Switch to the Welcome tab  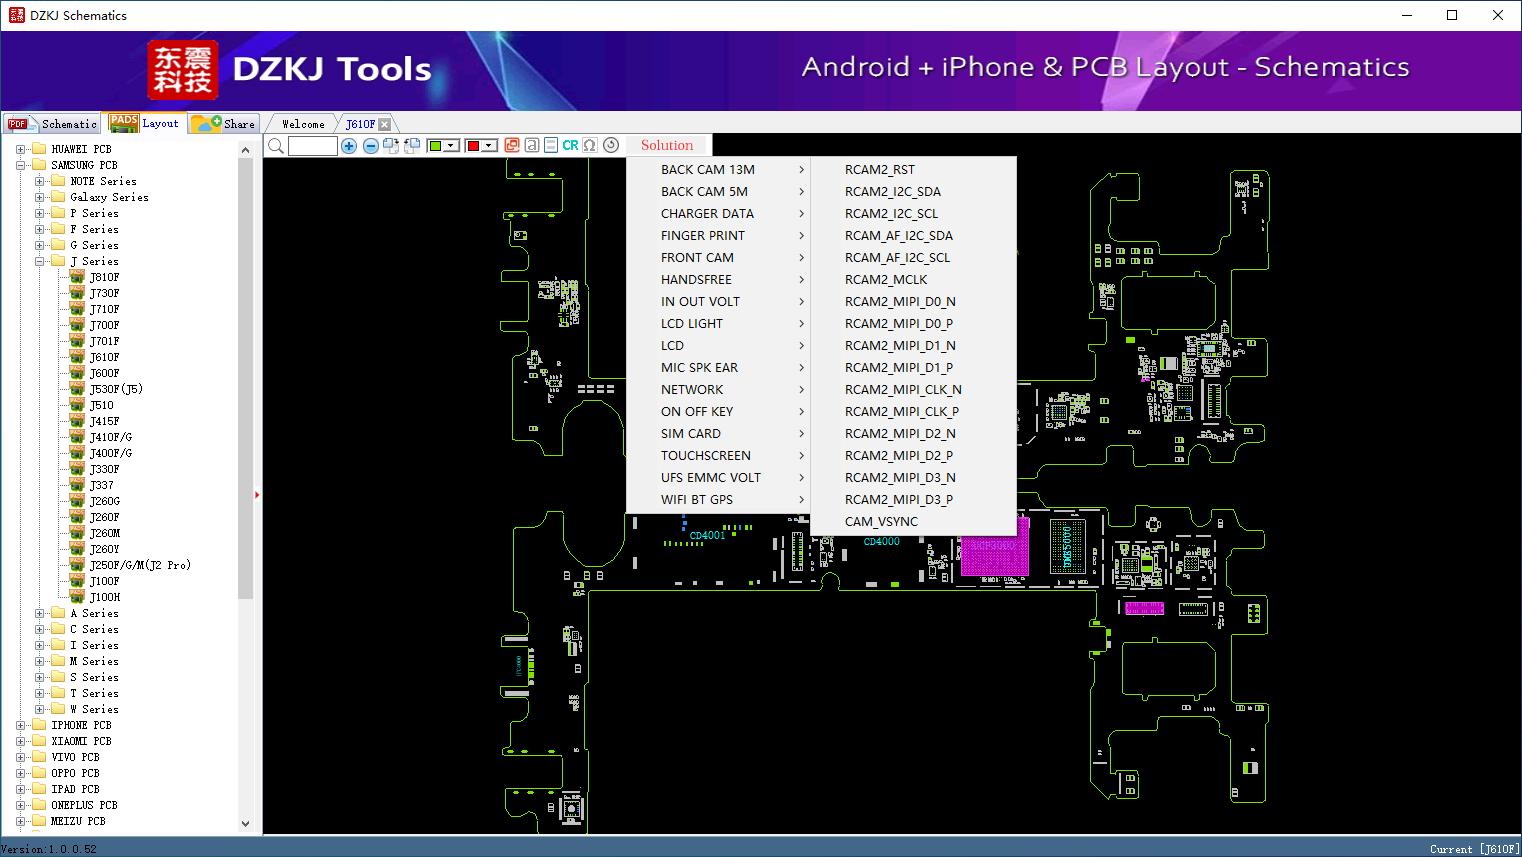[303, 124]
